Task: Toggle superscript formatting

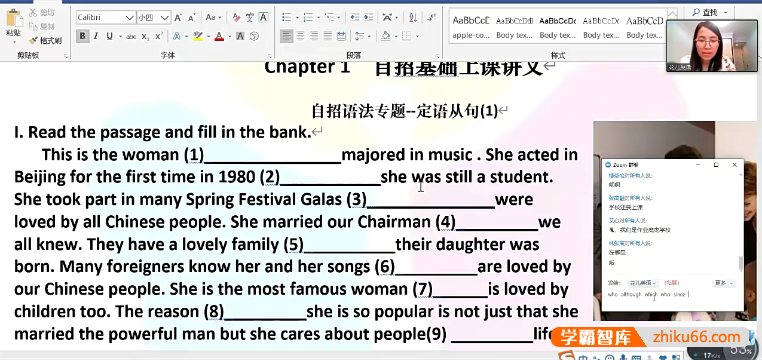Action: (158, 36)
